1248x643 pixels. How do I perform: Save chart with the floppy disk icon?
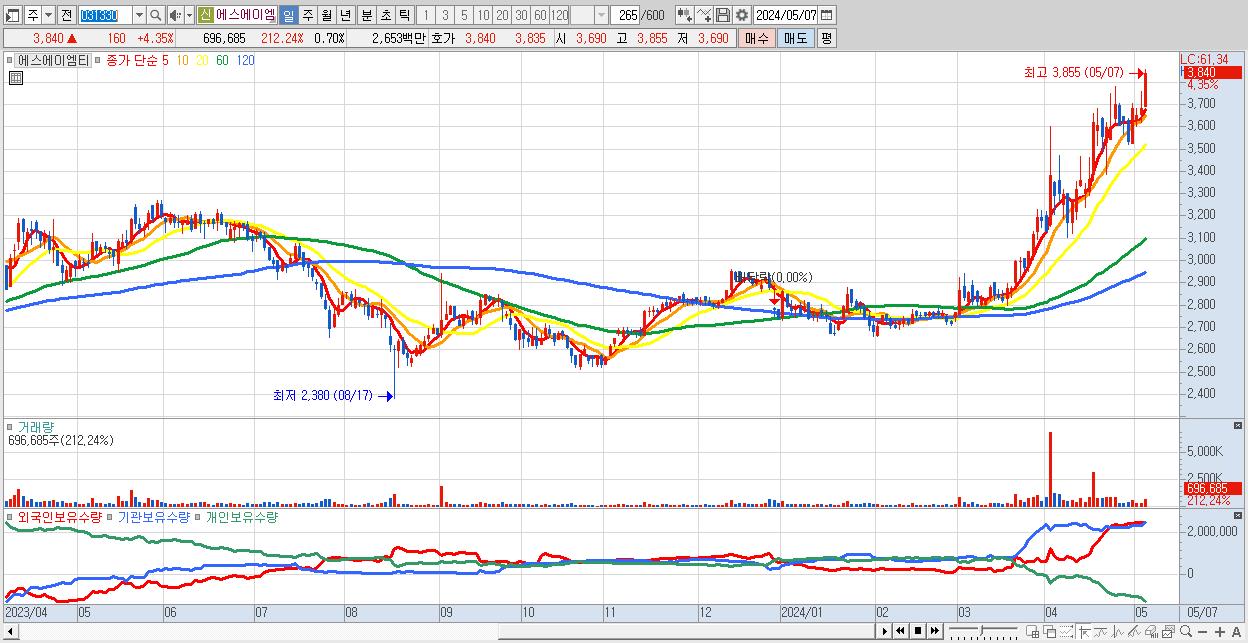click(x=723, y=15)
